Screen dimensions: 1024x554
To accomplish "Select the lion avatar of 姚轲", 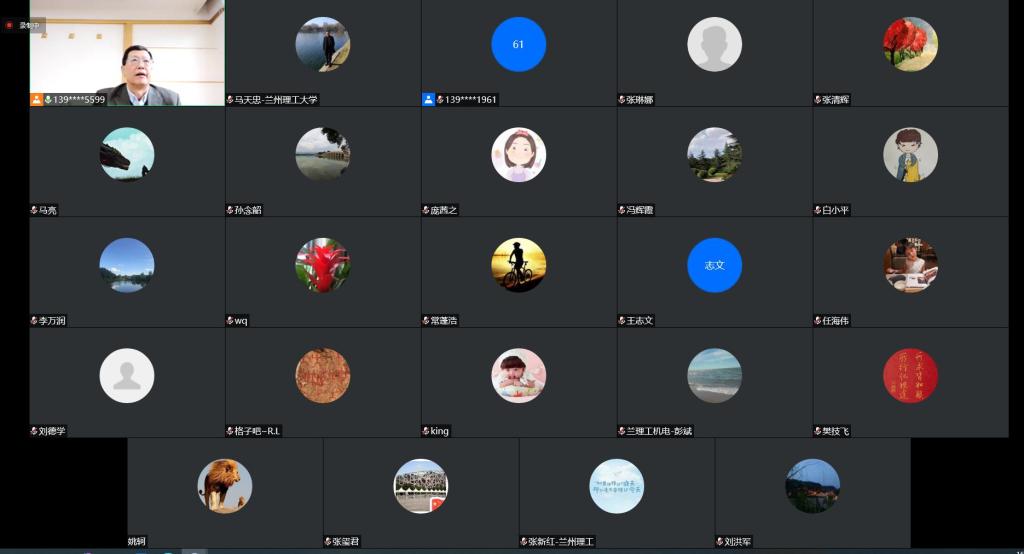I will [x=225, y=486].
